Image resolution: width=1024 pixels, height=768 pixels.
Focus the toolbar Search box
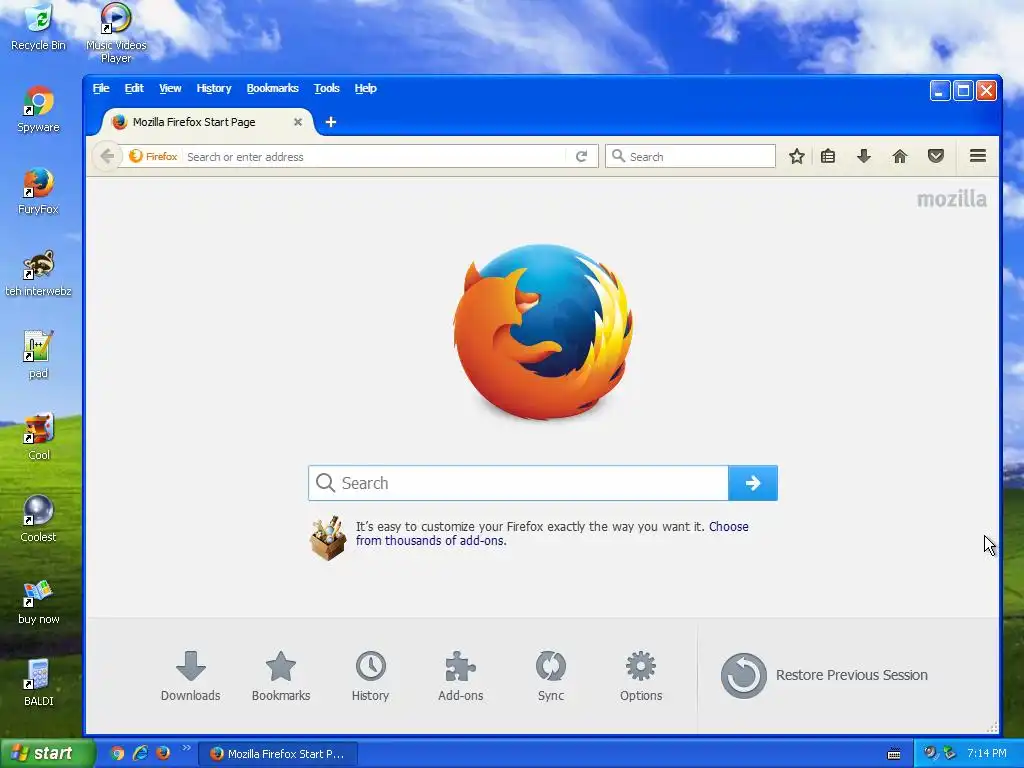(x=690, y=157)
